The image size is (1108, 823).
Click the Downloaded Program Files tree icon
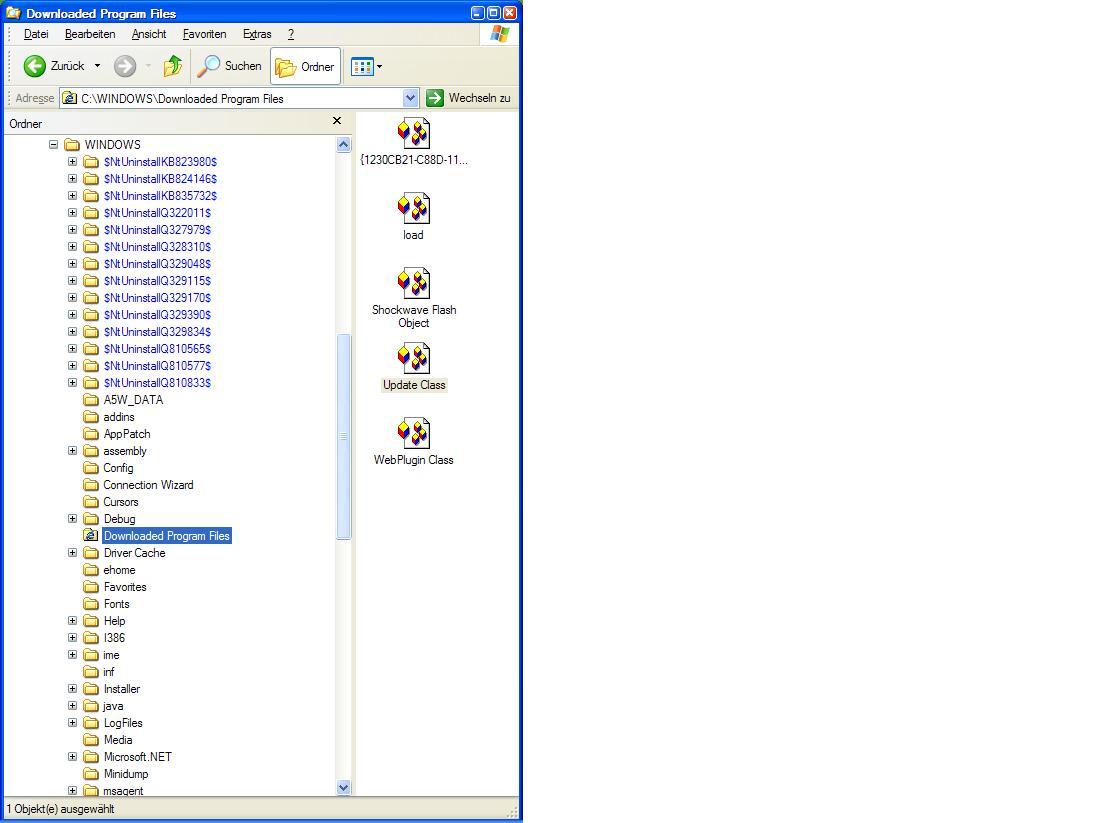[x=90, y=535]
